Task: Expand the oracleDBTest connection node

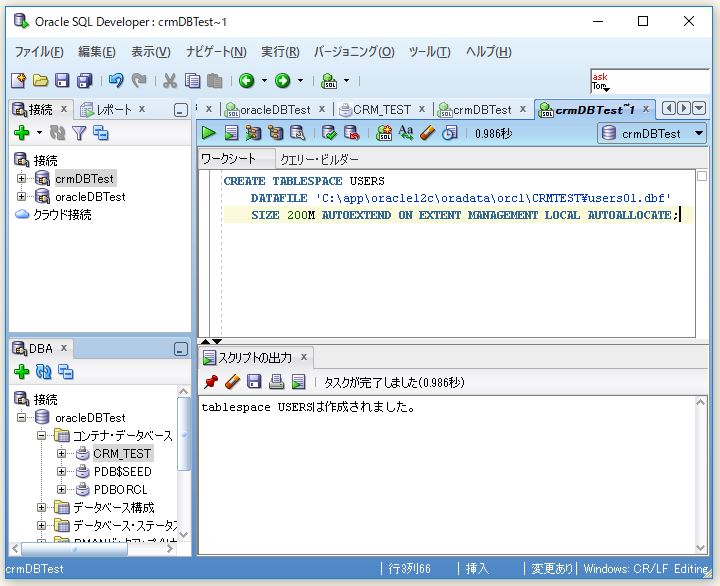Action: pyautogui.click(x=21, y=197)
